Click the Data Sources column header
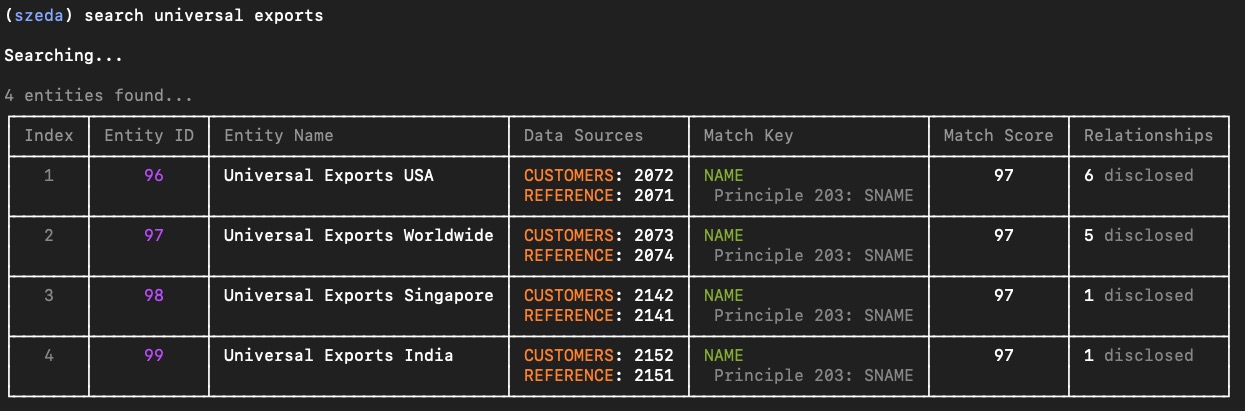1245x411 pixels. 583,135
